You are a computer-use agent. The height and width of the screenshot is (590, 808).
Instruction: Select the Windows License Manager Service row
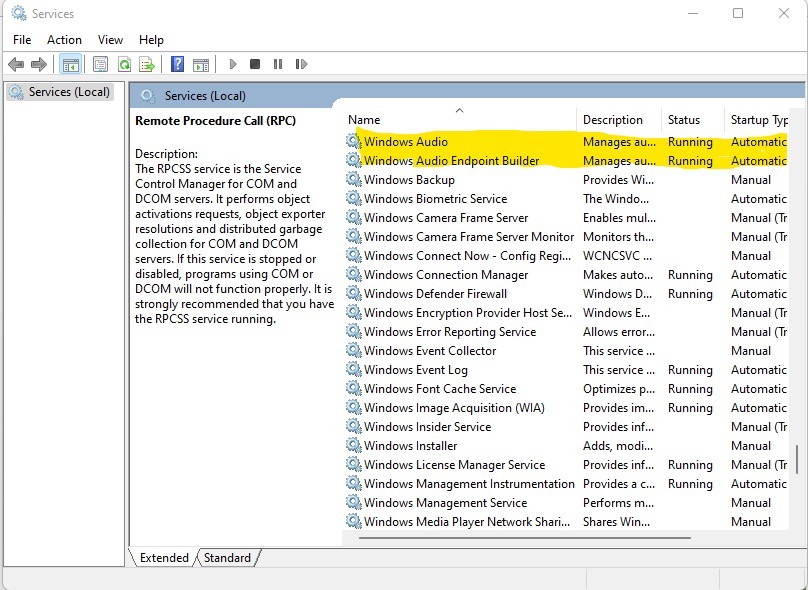click(566, 465)
